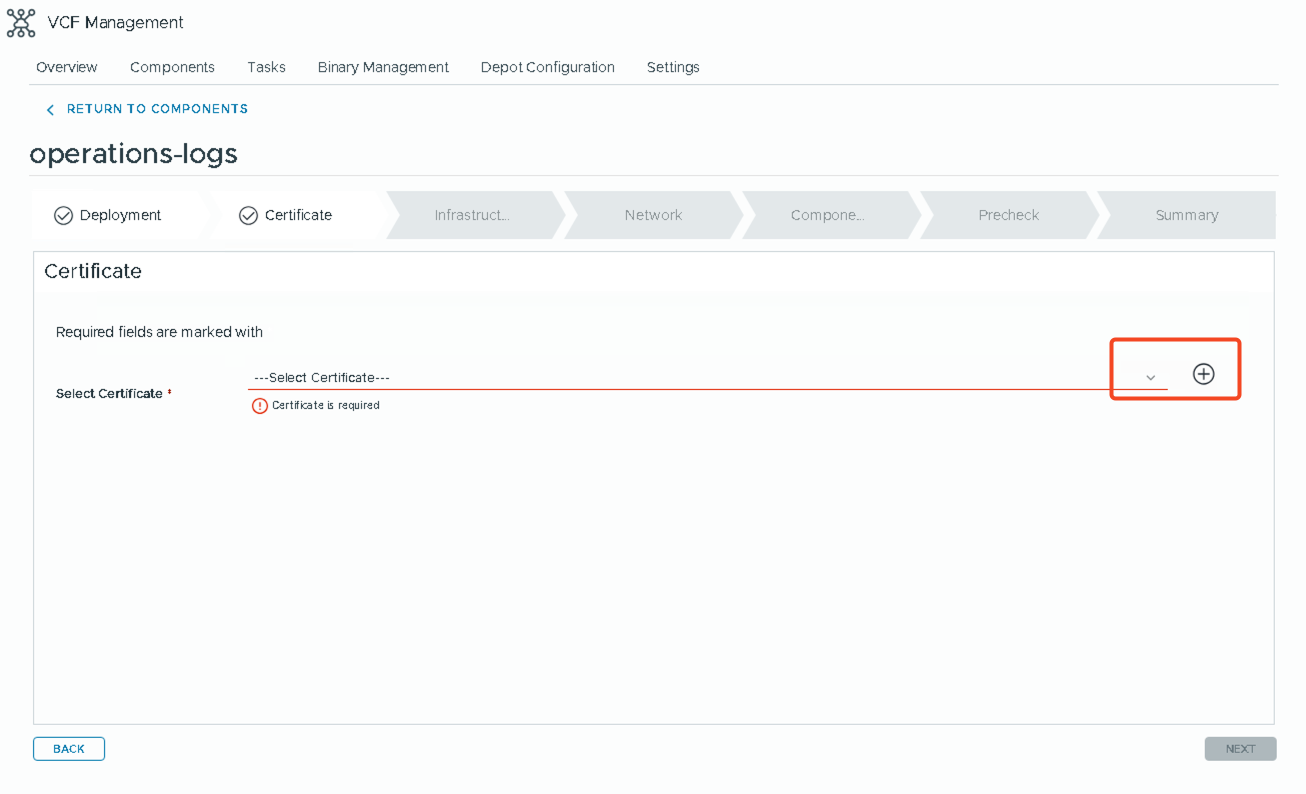Expand the Select Certificate dropdown arrow
This screenshot has height=794, width=1306.
1150,378
